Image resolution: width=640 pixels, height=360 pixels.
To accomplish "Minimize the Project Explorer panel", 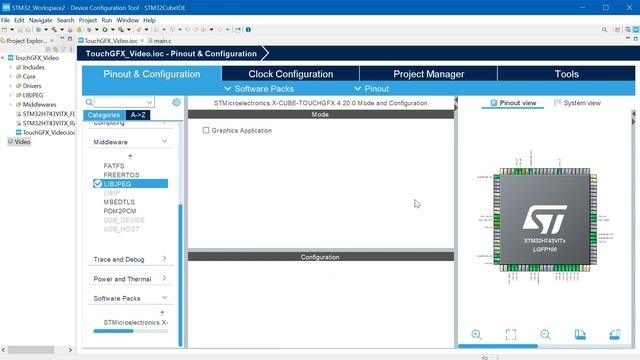I will (62, 38).
